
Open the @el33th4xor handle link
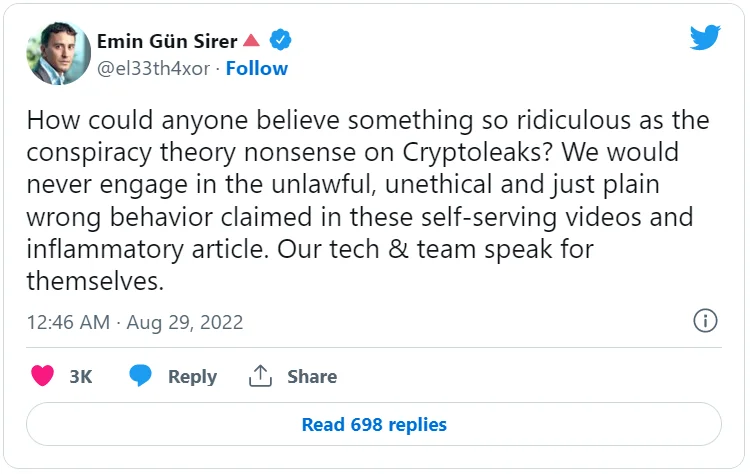coord(154,68)
